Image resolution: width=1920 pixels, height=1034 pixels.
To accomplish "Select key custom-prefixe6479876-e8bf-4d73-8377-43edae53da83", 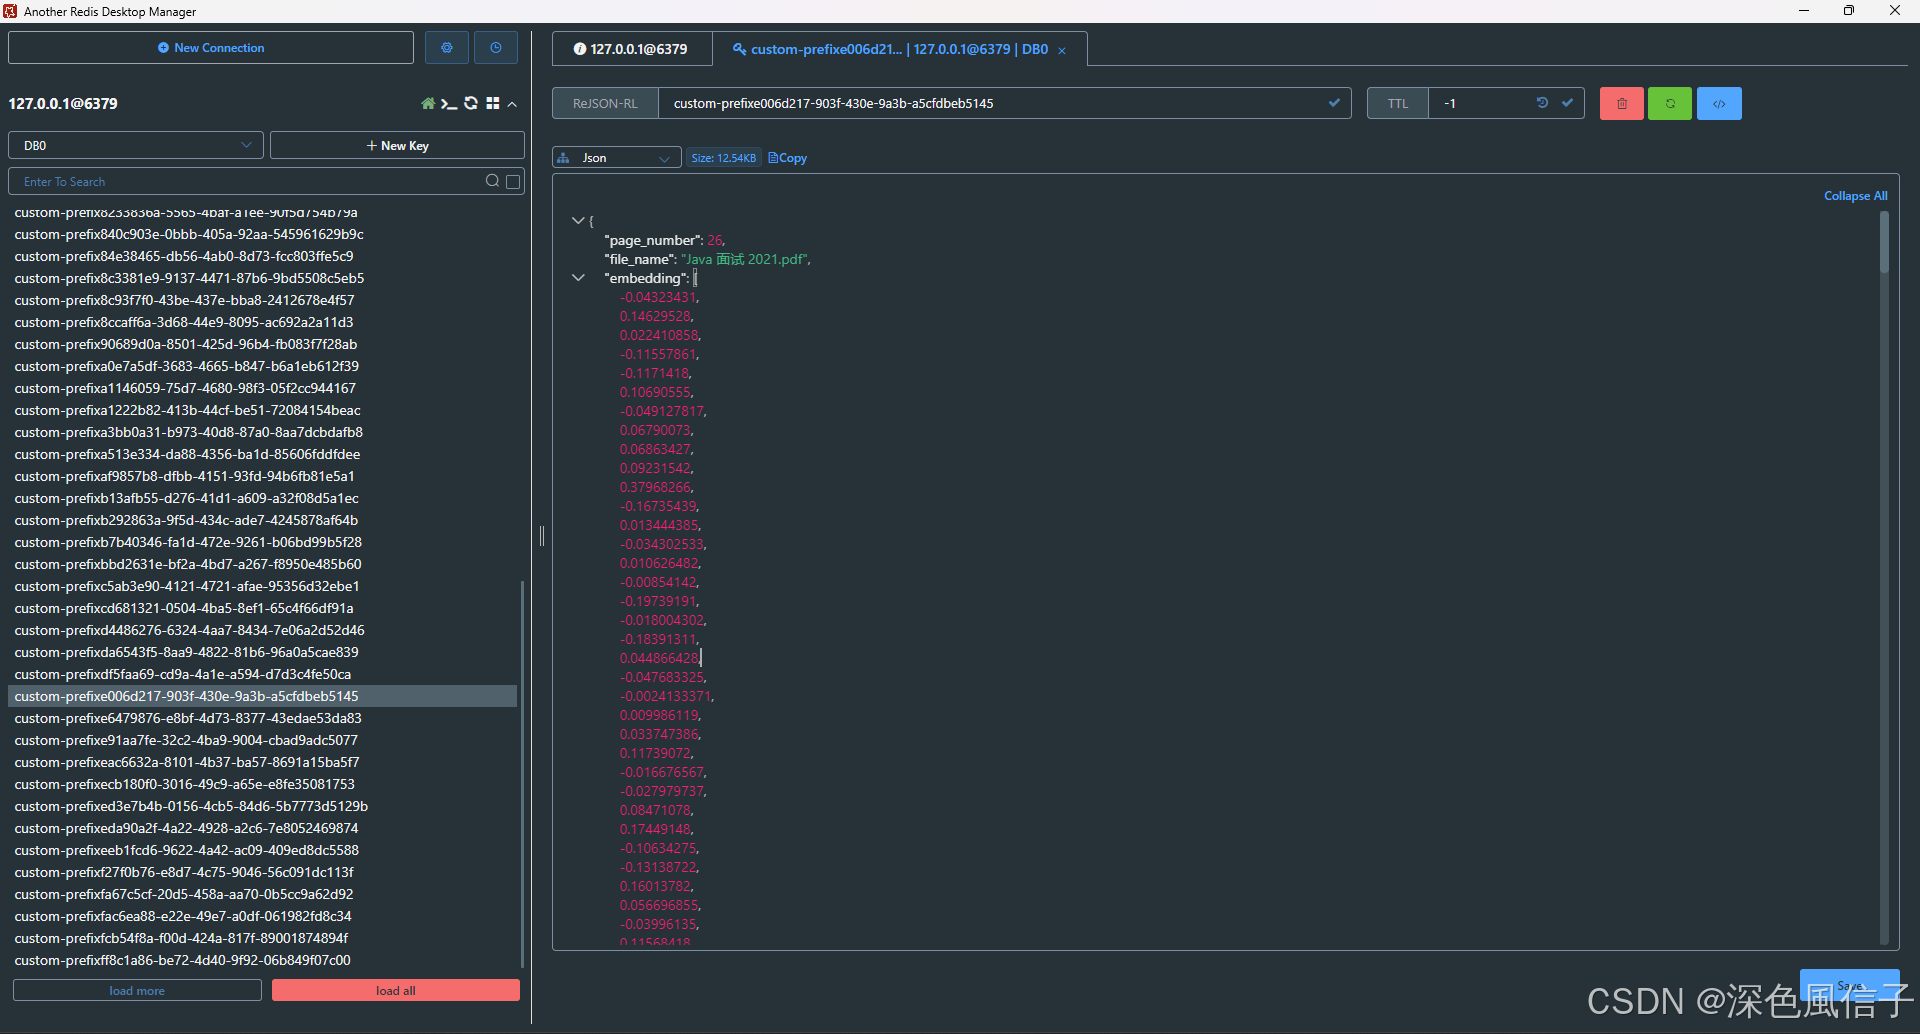I will (x=188, y=718).
